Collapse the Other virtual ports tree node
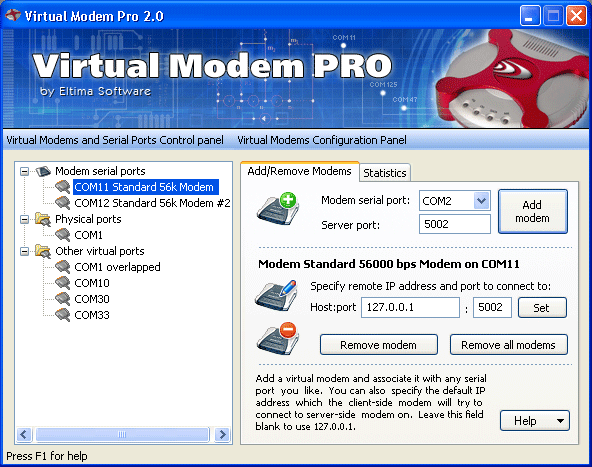The image size is (592, 467). click(x=25, y=251)
